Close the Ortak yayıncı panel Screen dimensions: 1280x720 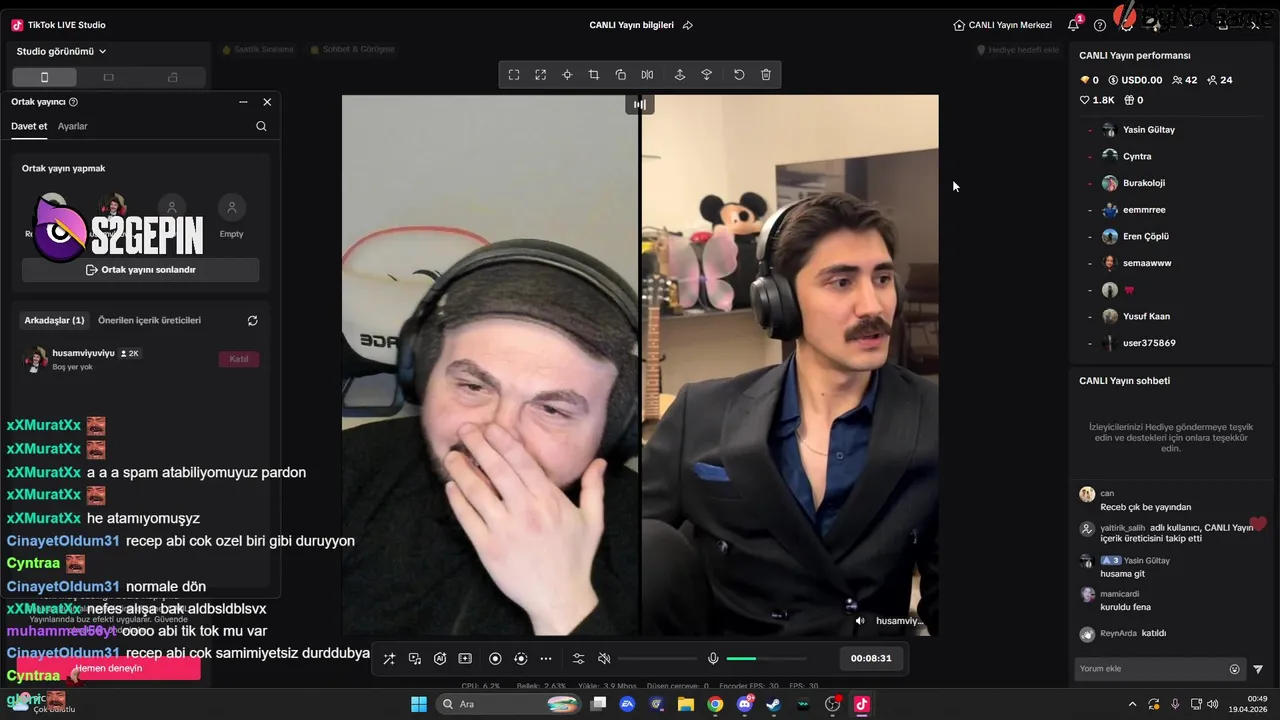pyautogui.click(x=267, y=102)
